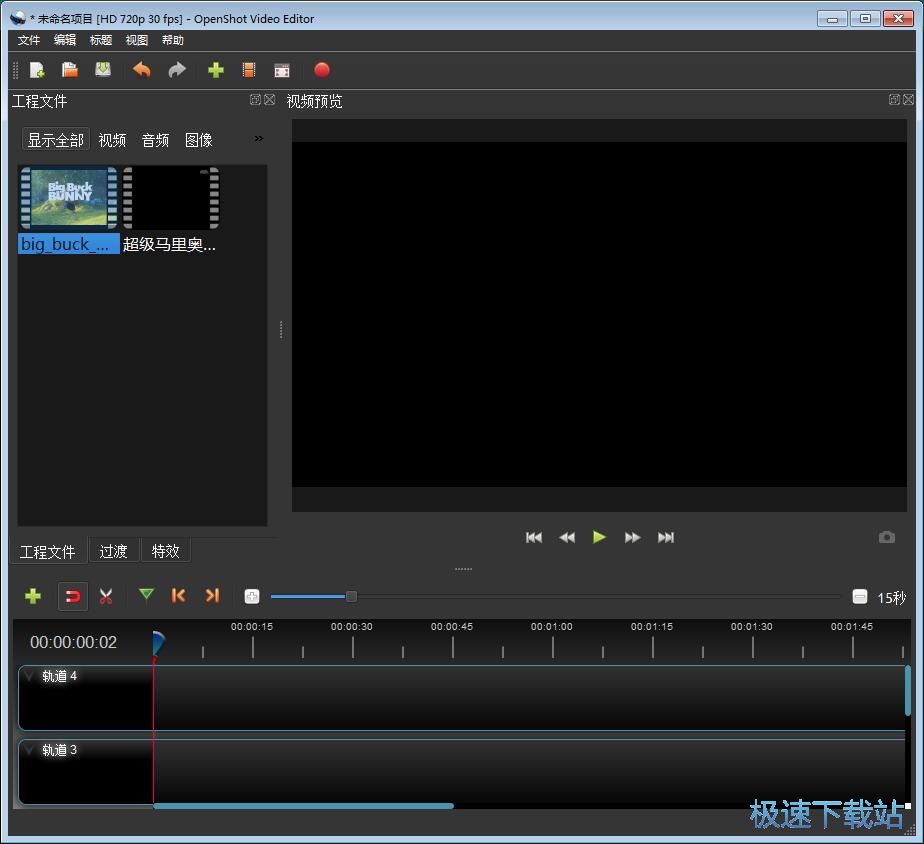Collapse track 轨道 4 with its arrow
Screen dimensions: 924x844
click(29, 677)
